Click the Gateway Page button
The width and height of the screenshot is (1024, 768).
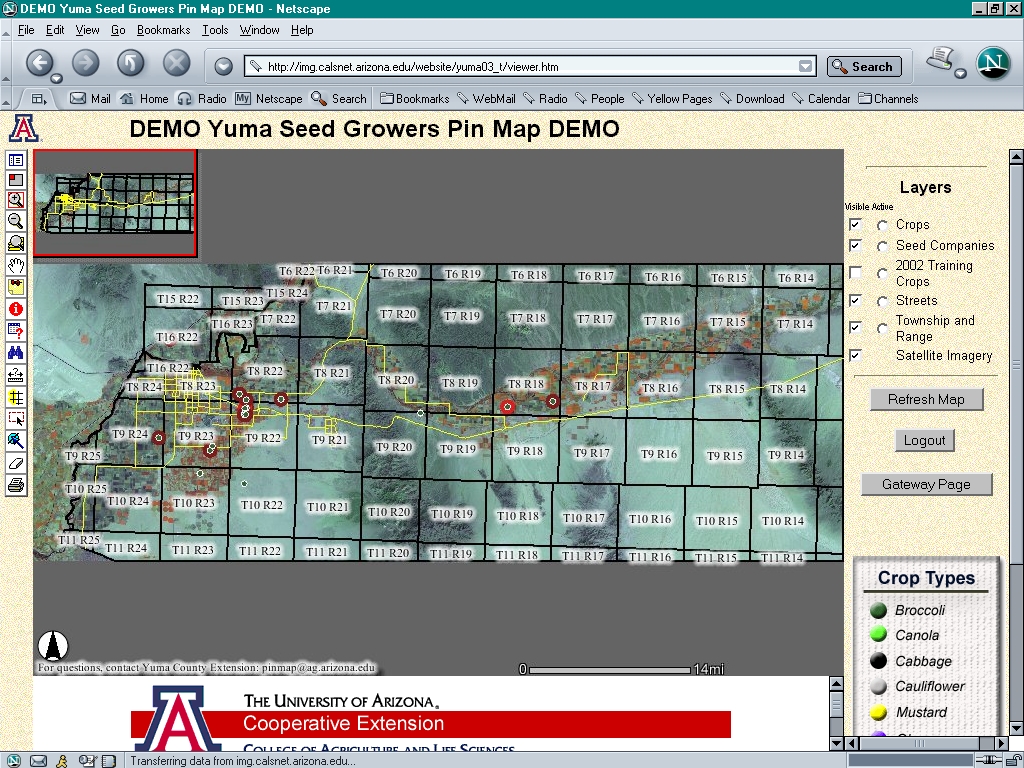click(926, 485)
